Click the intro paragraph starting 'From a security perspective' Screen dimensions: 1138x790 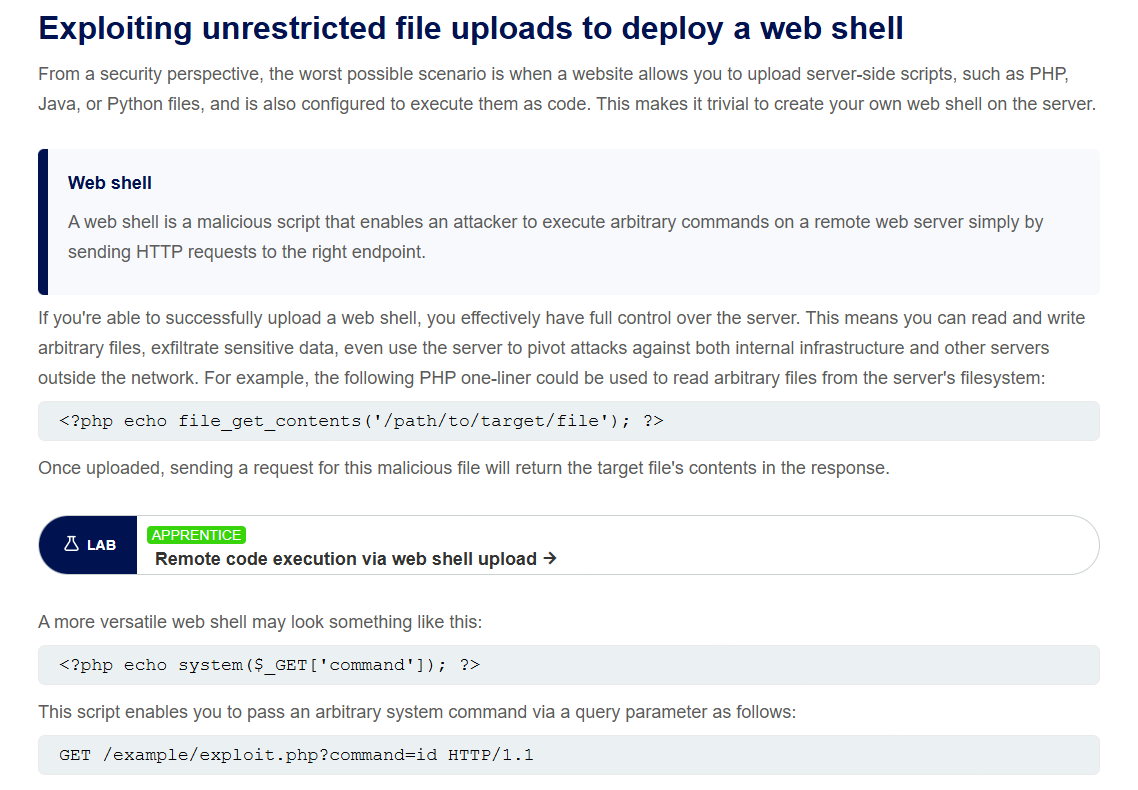567,89
